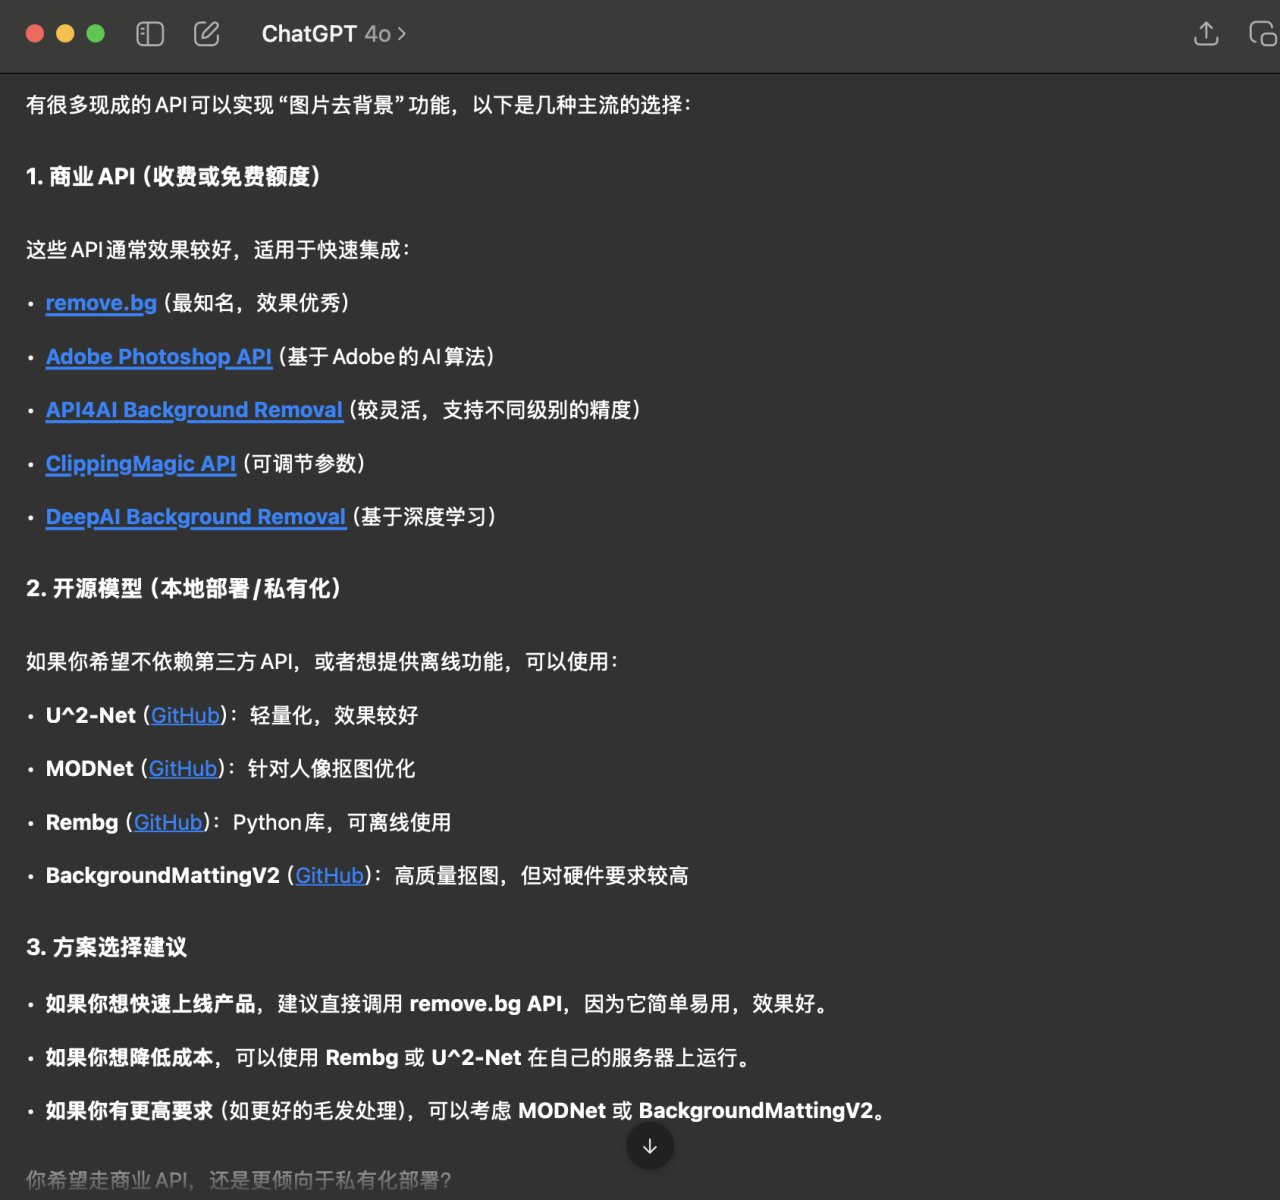Toggle the sidebar panel icon
This screenshot has width=1280, height=1200.
click(x=150, y=34)
